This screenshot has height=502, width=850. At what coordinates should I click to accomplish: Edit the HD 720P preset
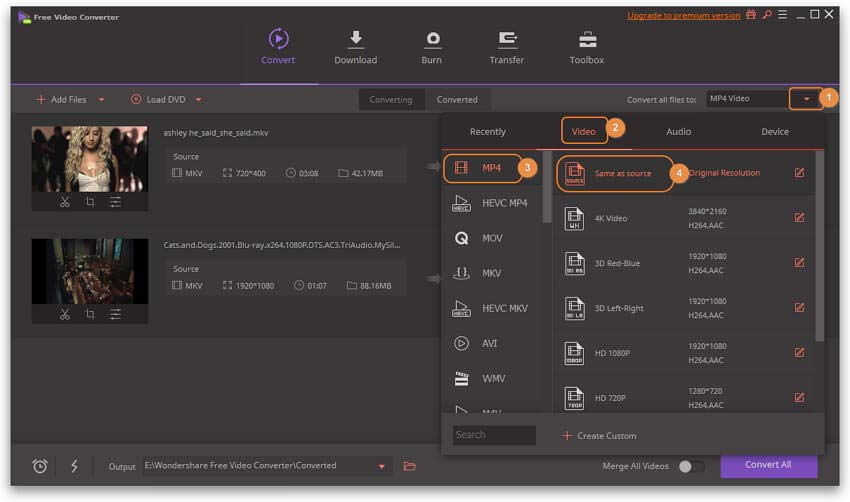tap(799, 397)
